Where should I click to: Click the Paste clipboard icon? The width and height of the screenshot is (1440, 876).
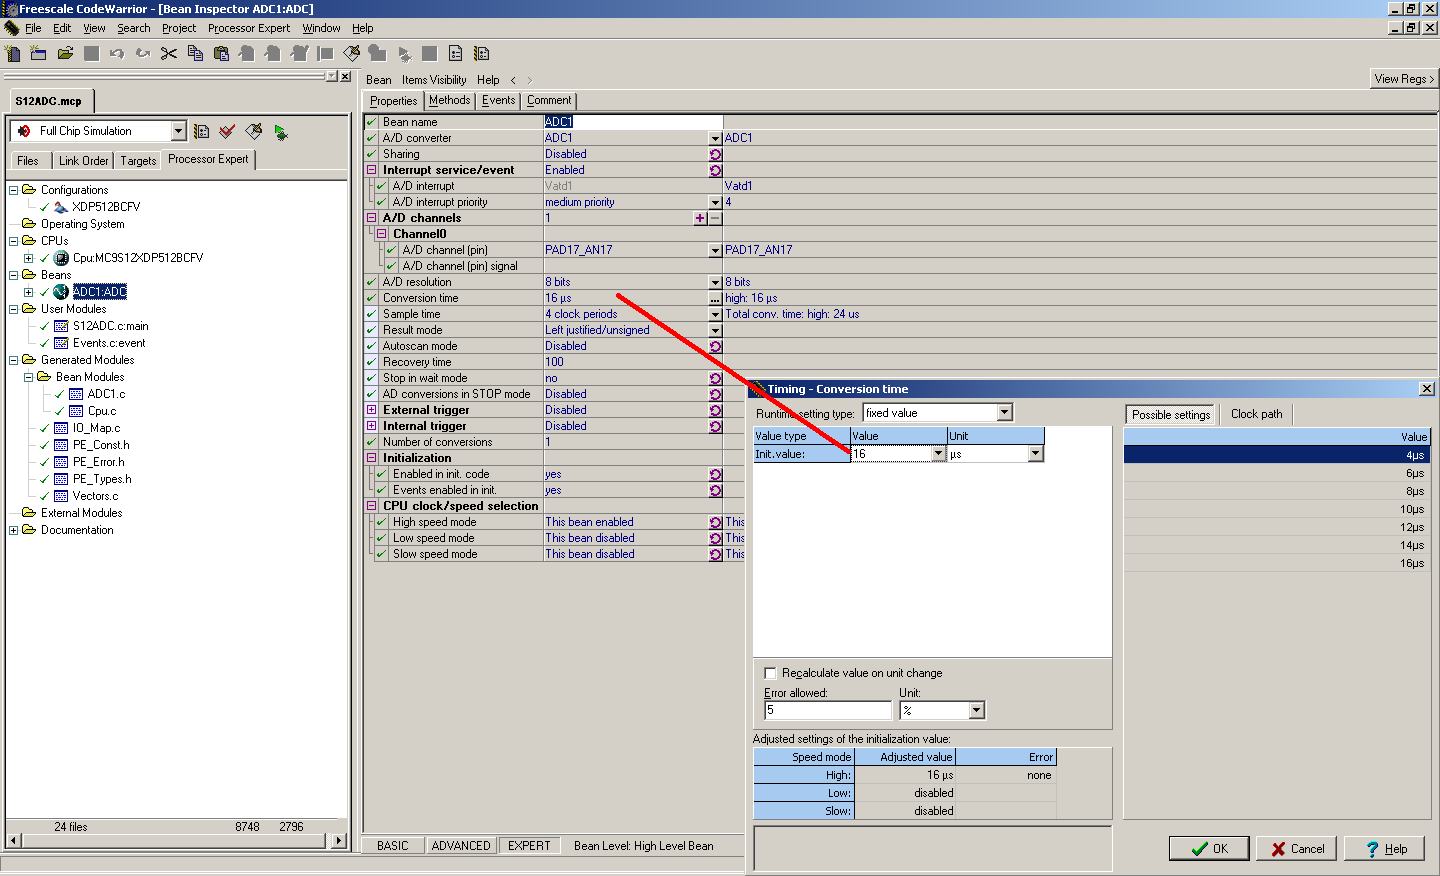[x=221, y=53]
